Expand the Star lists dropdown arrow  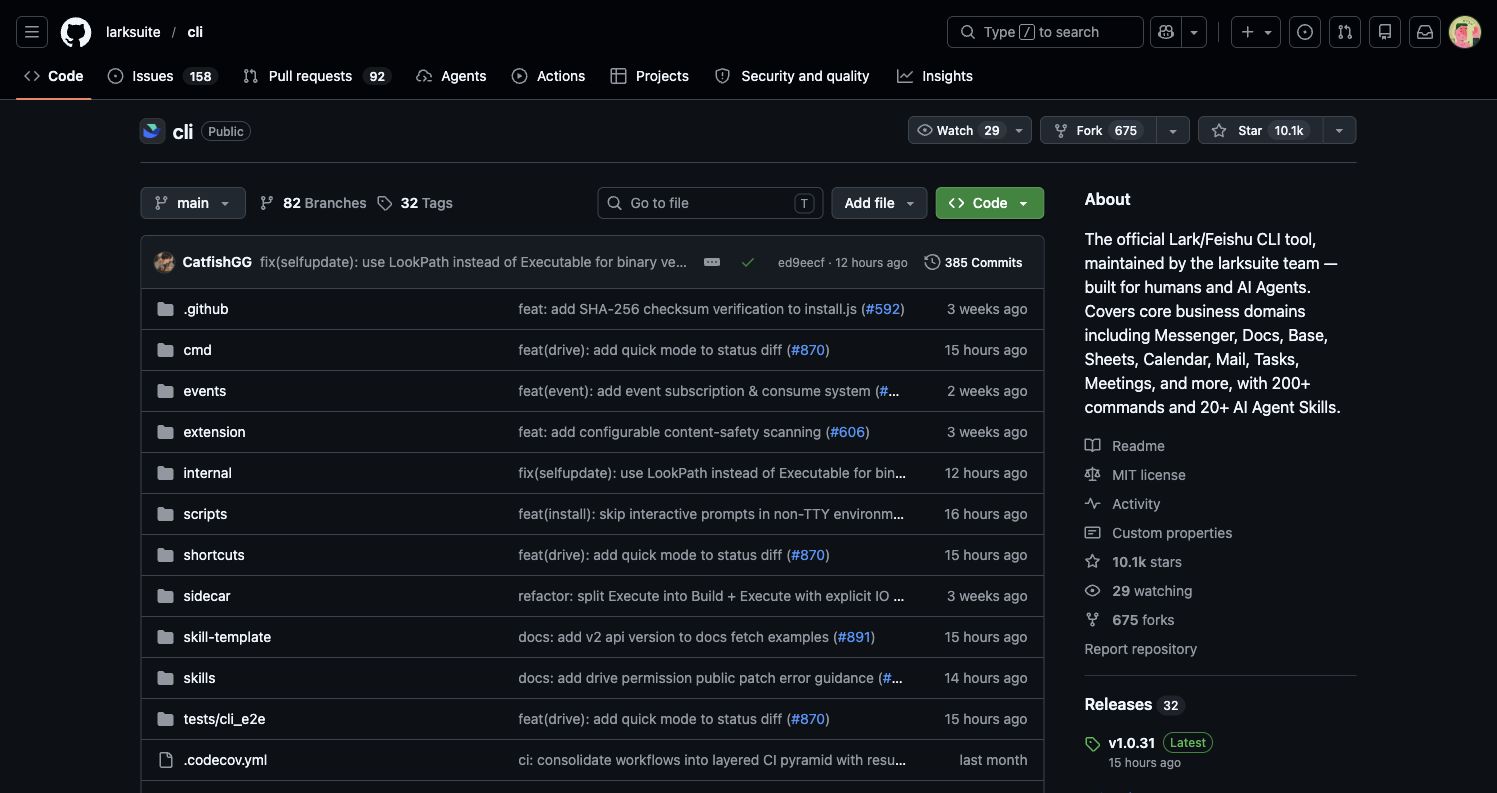[x=1339, y=131]
